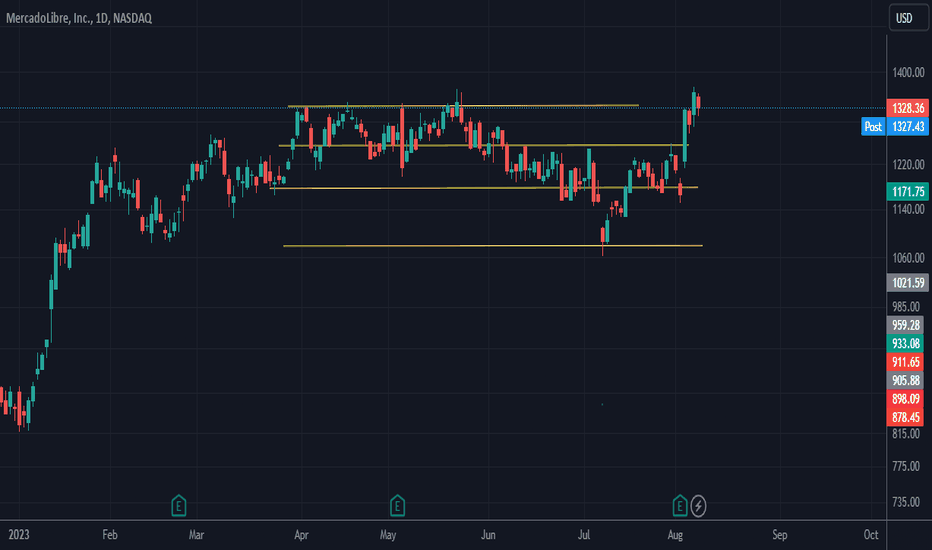This screenshot has width=932, height=550.
Task: Select the gray 959.28 price label
Action: point(905,325)
